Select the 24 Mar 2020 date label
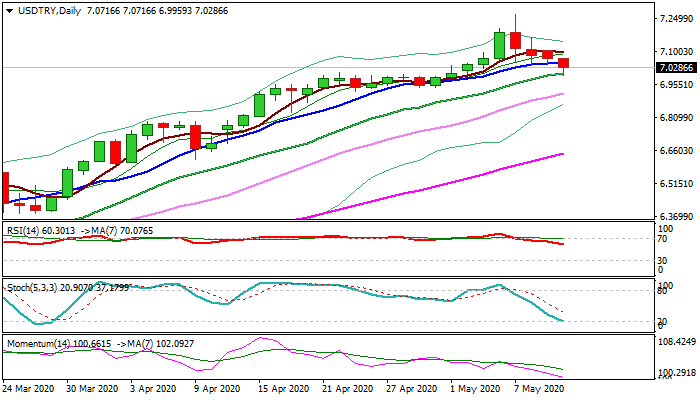The image size is (700, 400). click(x=29, y=389)
